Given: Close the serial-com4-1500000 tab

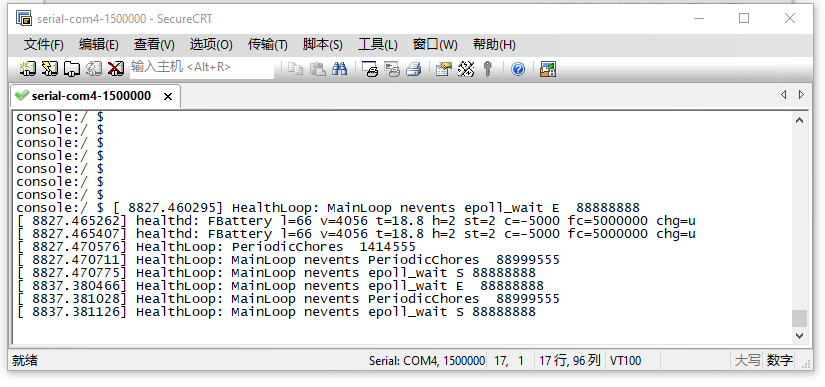Looking at the screenshot, I should [x=168, y=96].
